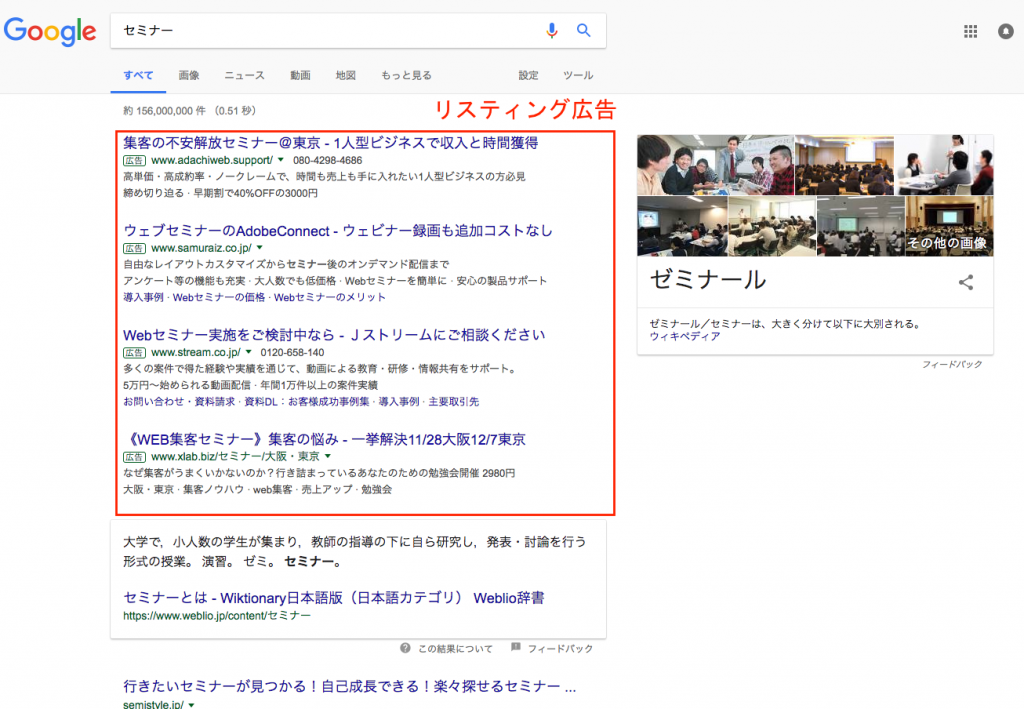Open the Webセミナー実施をご検討中なら ad title
1024x709 pixels.
pyautogui.click(x=334, y=335)
